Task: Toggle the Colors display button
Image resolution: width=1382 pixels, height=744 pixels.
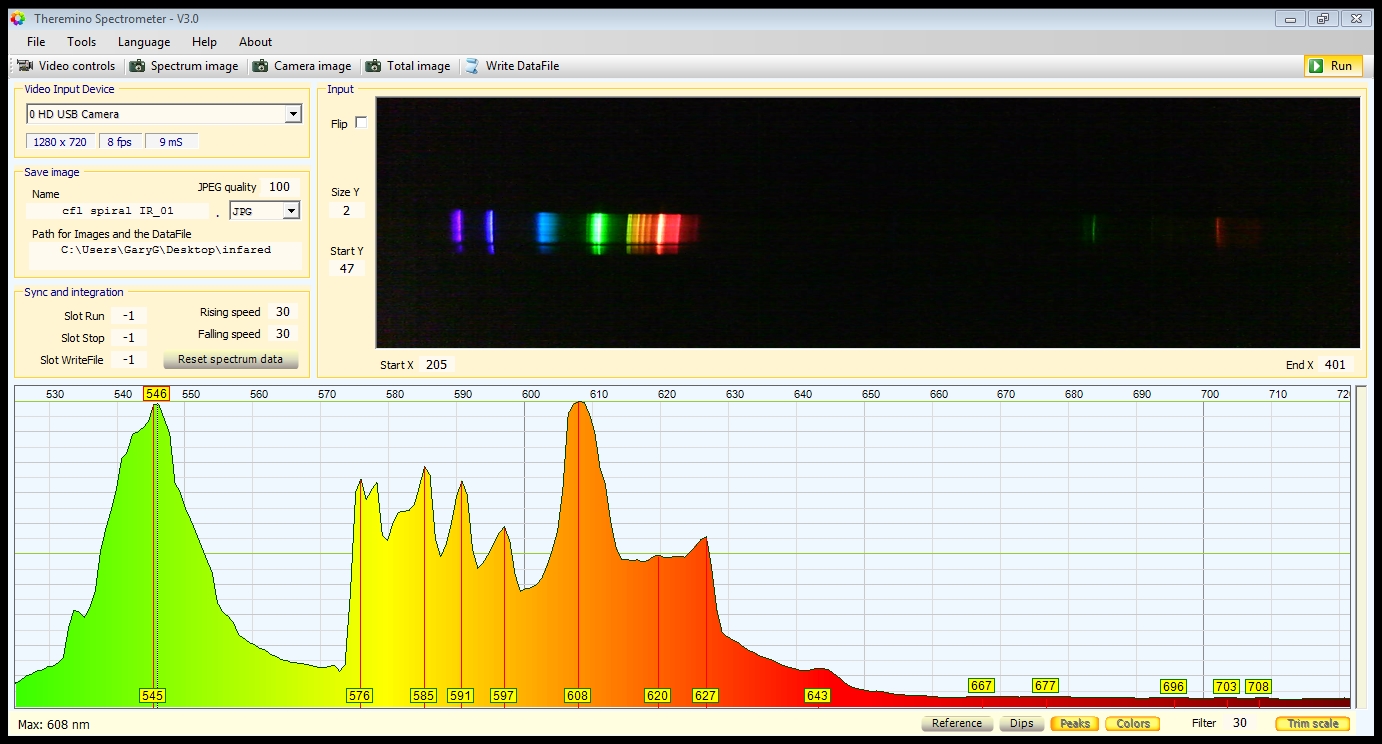Action: [1132, 723]
